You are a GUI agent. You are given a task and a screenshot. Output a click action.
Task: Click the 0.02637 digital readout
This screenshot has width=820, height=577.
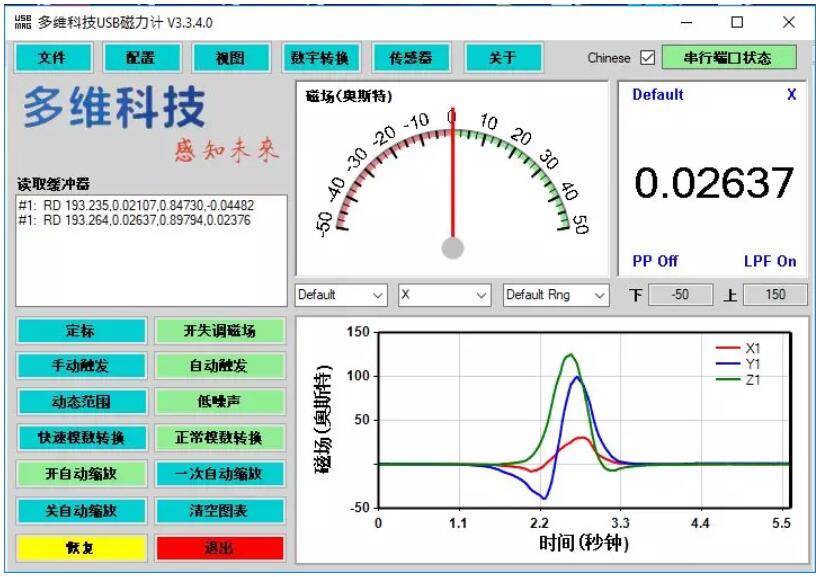coord(714,183)
